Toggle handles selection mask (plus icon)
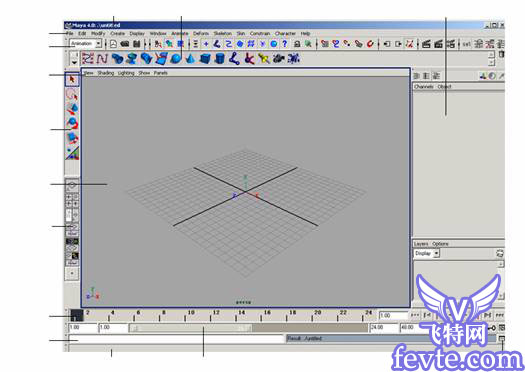 206,44
